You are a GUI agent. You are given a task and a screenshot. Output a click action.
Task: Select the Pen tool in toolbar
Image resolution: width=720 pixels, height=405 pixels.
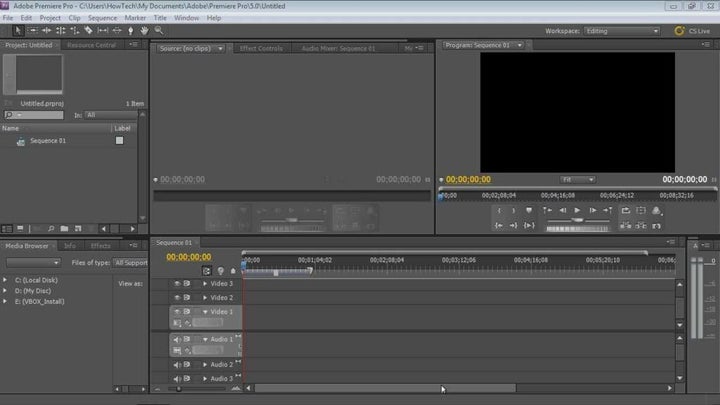[x=130, y=31]
